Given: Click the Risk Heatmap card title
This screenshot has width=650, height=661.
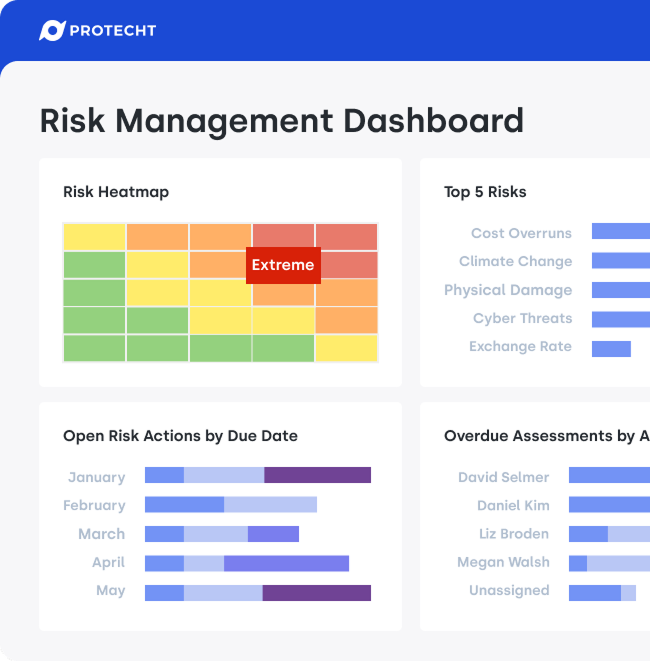Looking at the screenshot, I should (116, 192).
